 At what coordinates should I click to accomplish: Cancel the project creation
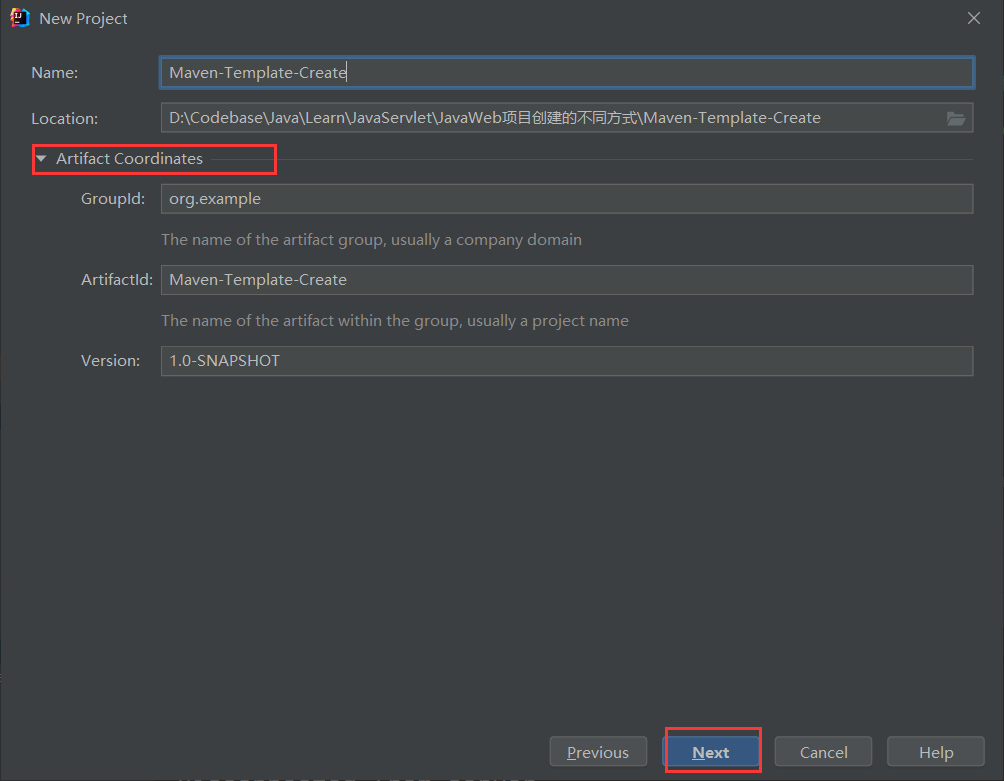pyautogui.click(x=823, y=752)
